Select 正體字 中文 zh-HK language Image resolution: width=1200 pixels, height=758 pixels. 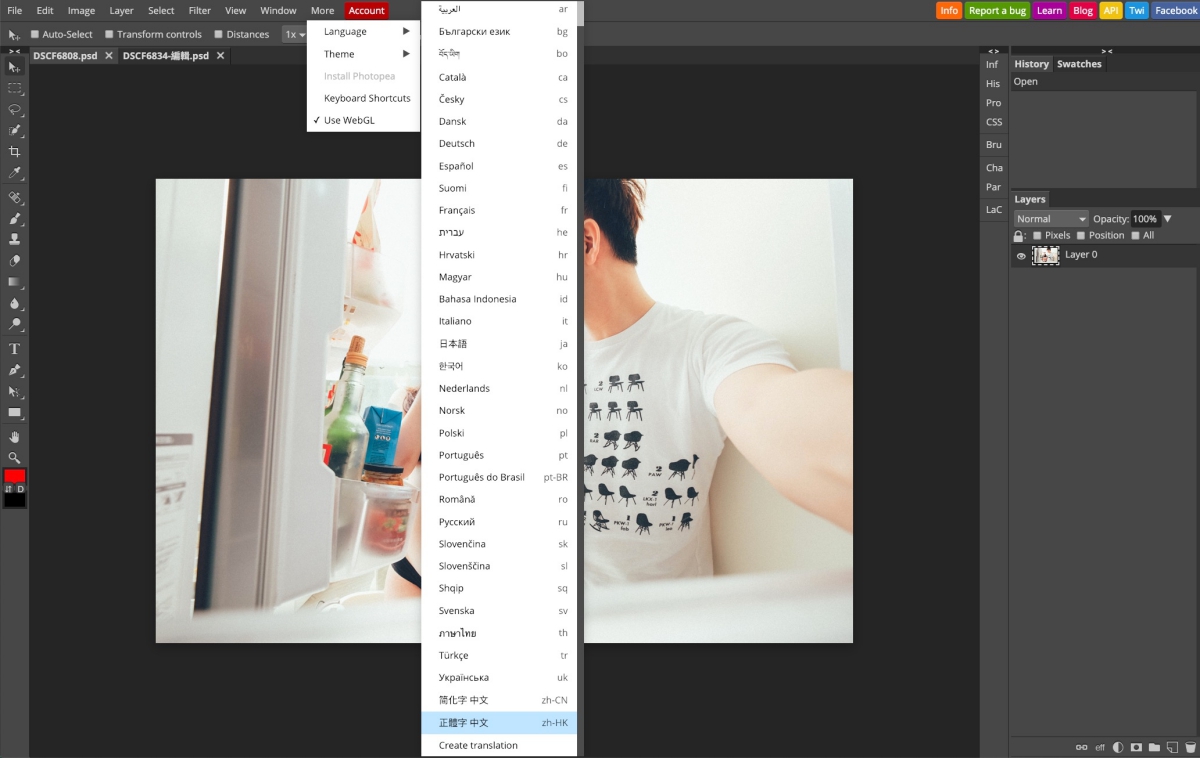click(x=499, y=722)
